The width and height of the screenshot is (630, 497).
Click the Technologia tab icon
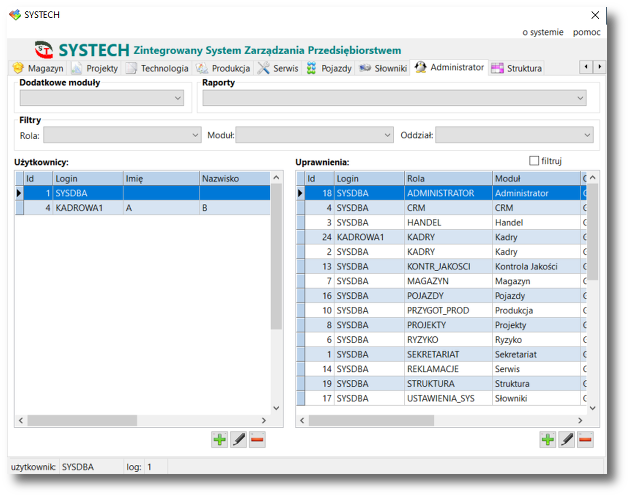[x=131, y=68]
